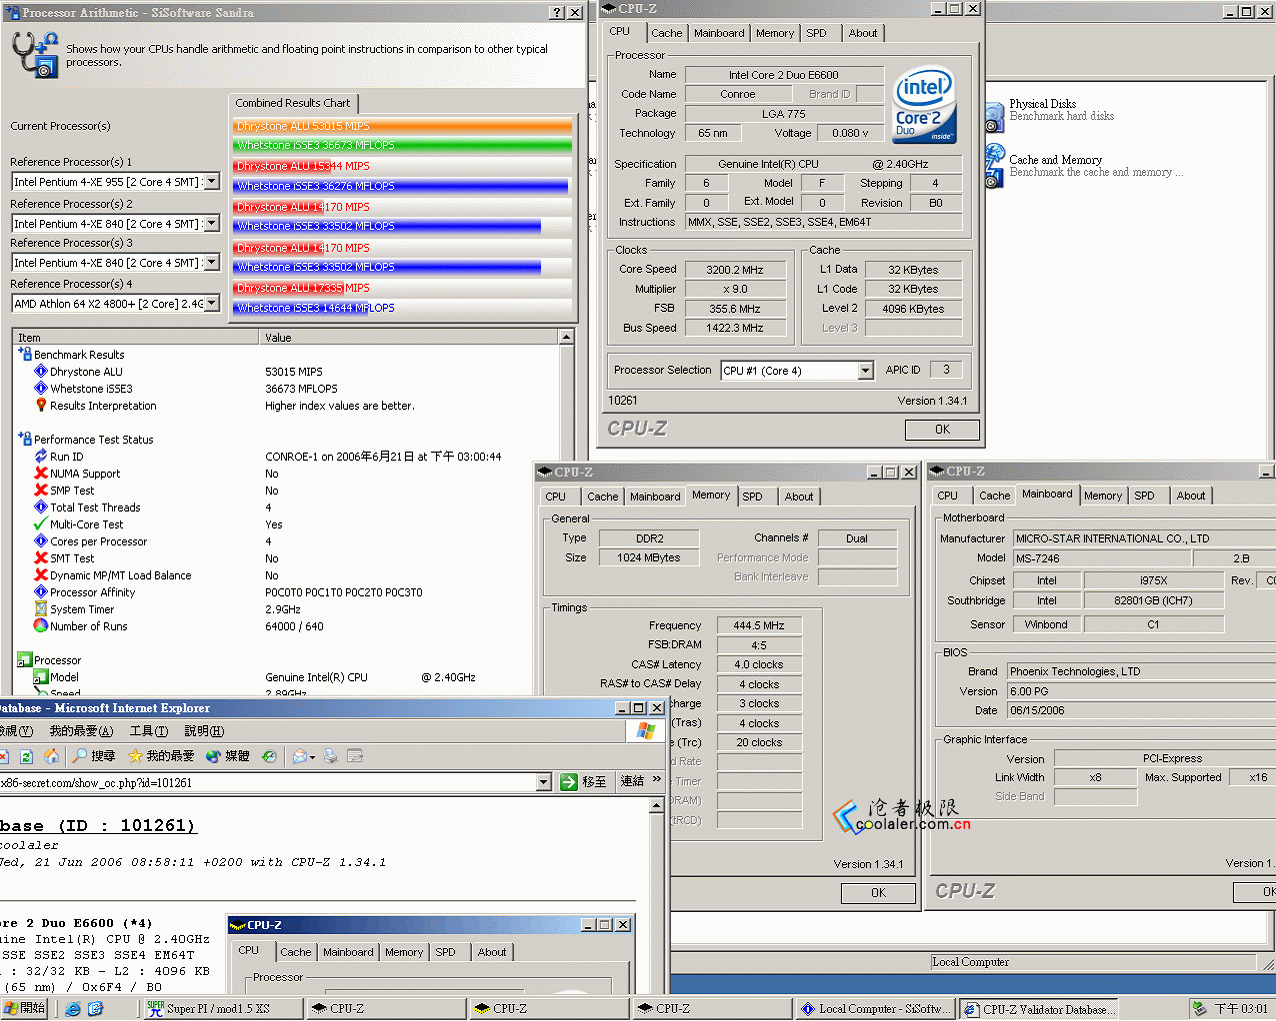
Task: Click the green Whetstone iSSE3 36673 MFLOPS bar
Action: [x=403, y=145]
